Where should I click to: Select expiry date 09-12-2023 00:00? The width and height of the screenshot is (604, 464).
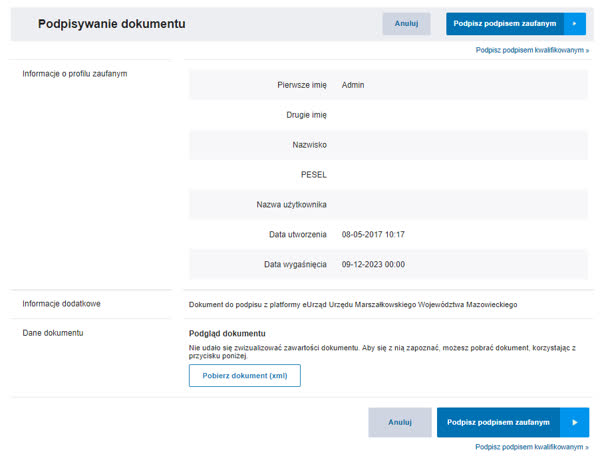coord(373,265)
